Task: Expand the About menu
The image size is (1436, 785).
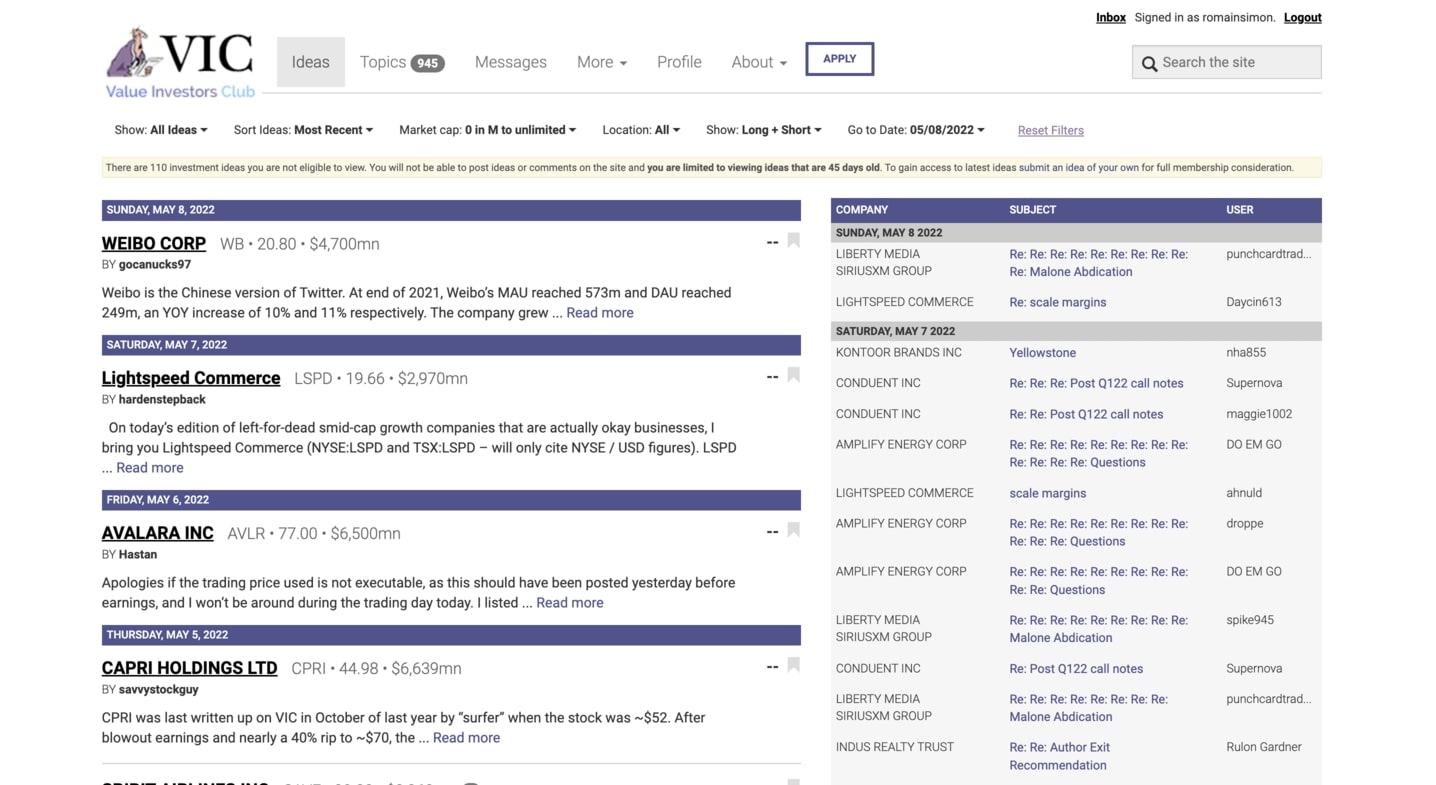Action: tap(759, 62)
